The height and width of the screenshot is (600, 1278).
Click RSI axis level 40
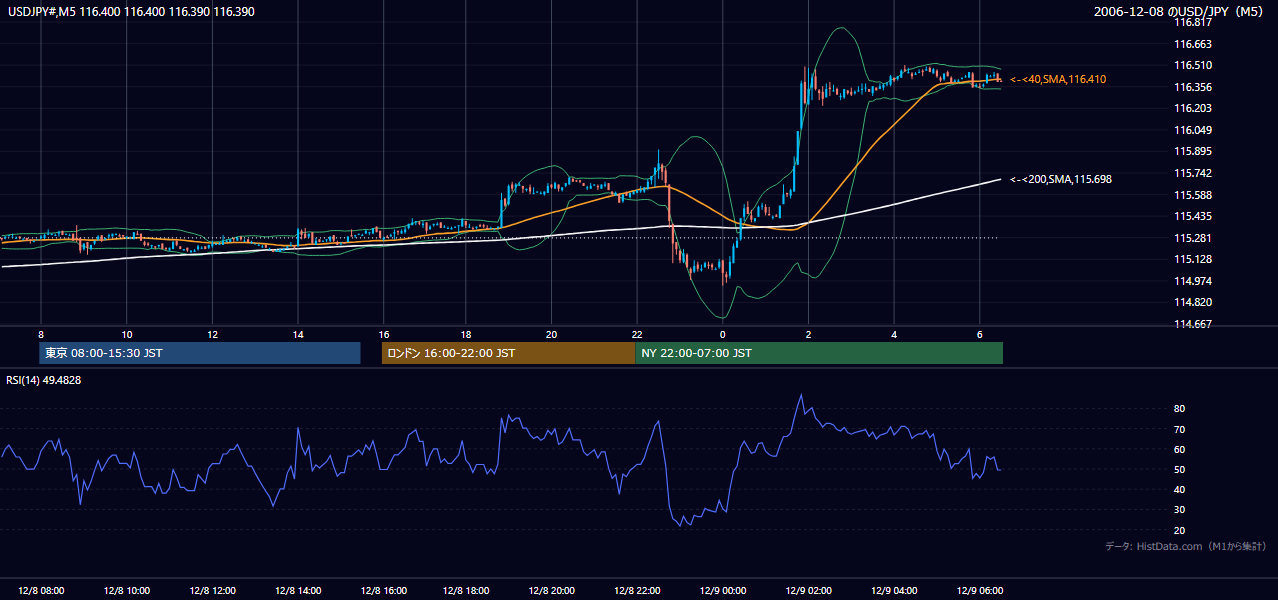1180,490
